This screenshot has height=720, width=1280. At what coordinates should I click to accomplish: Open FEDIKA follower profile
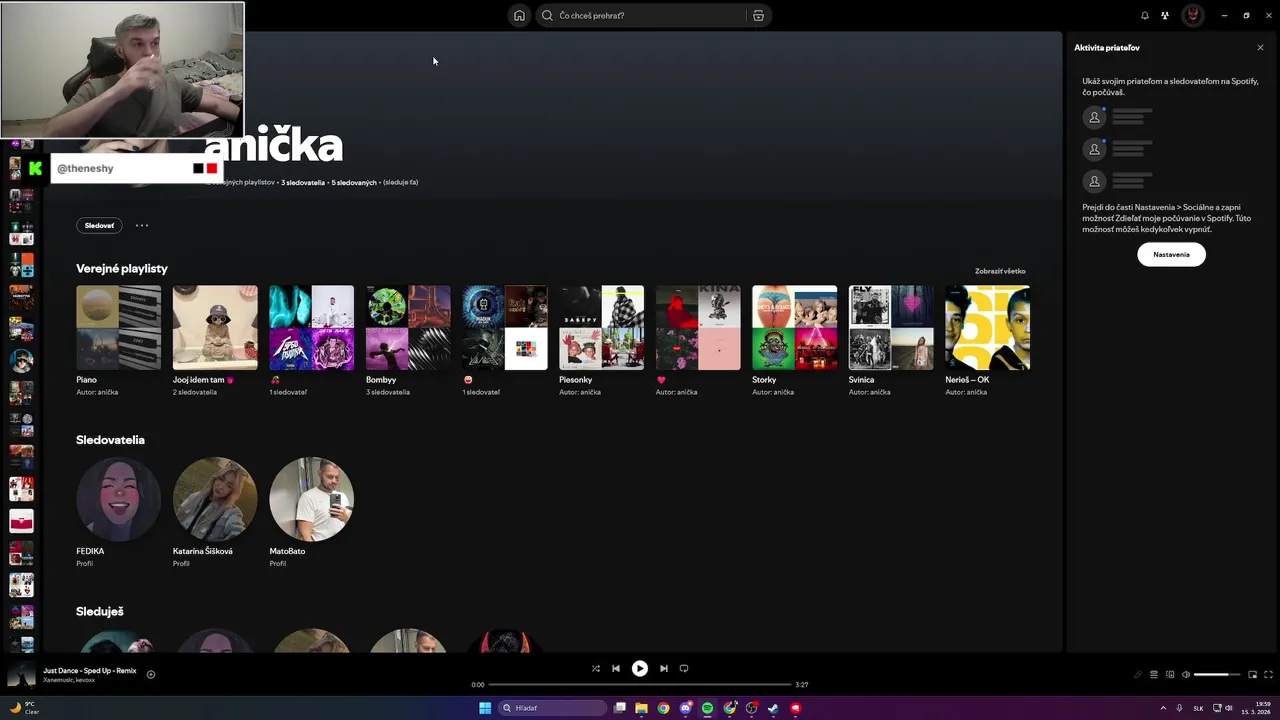click(x=118, y=499)
